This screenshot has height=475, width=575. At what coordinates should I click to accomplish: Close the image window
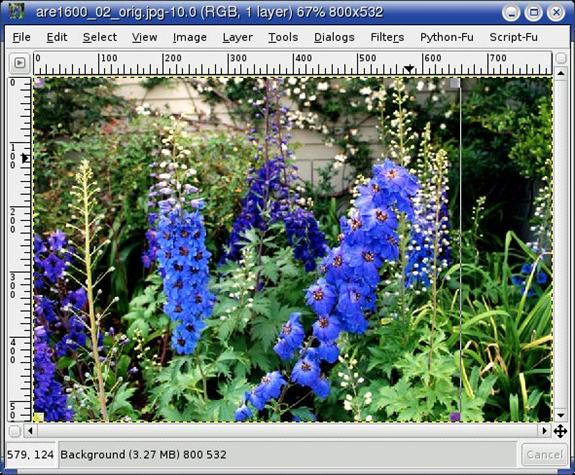click(556, 13)
